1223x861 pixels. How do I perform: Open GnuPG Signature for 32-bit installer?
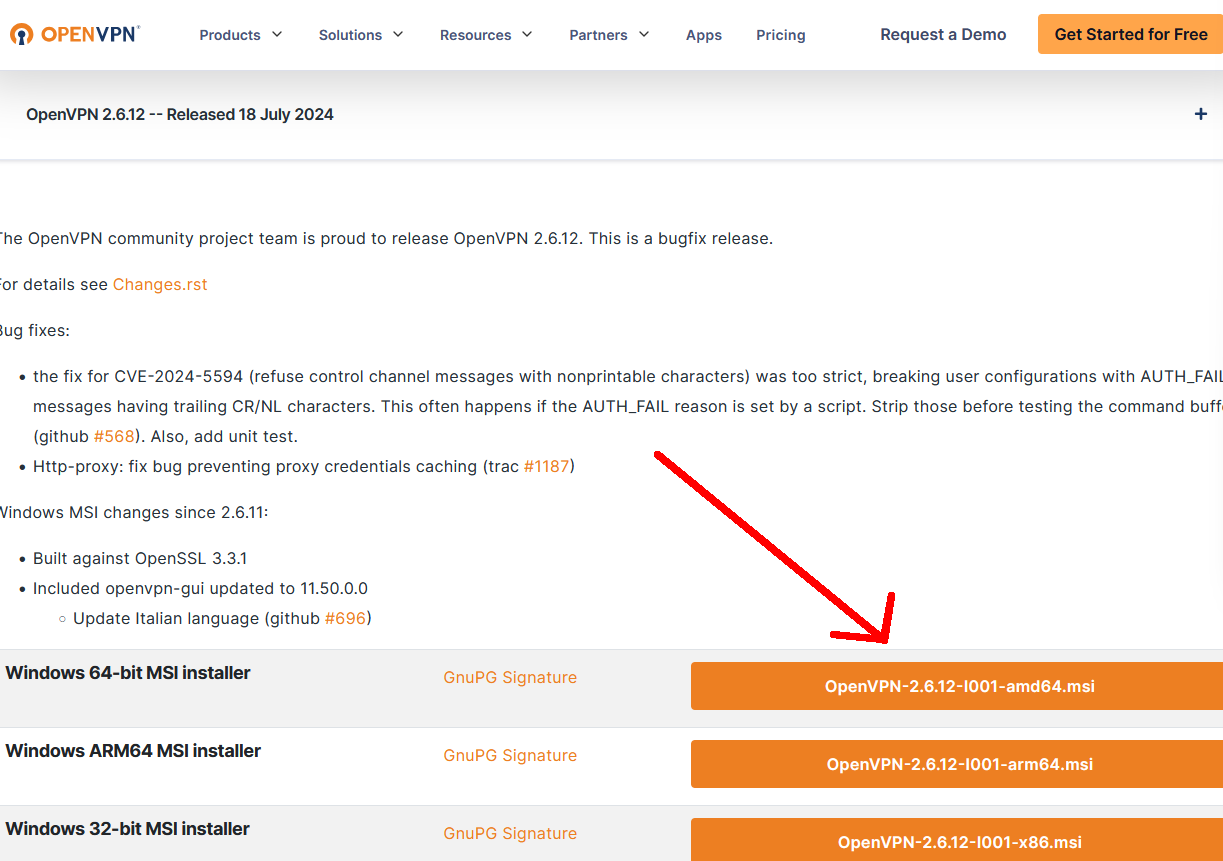tap(510, 833)
